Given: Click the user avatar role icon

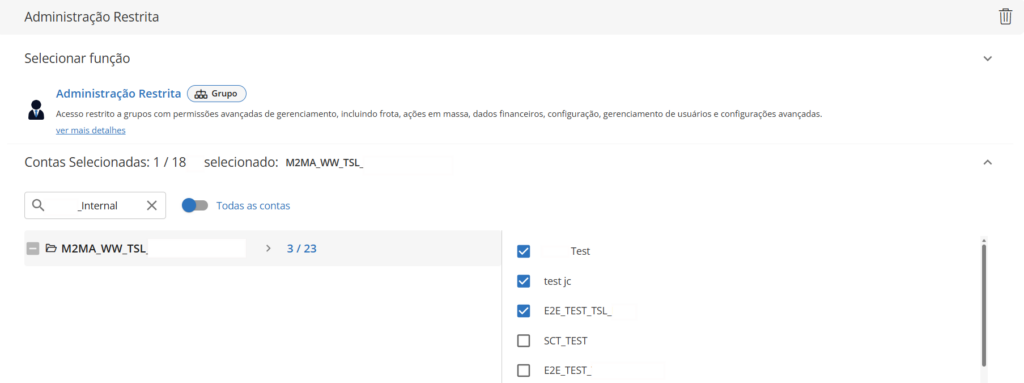Looking at the screenshot, I should [36, 110].
